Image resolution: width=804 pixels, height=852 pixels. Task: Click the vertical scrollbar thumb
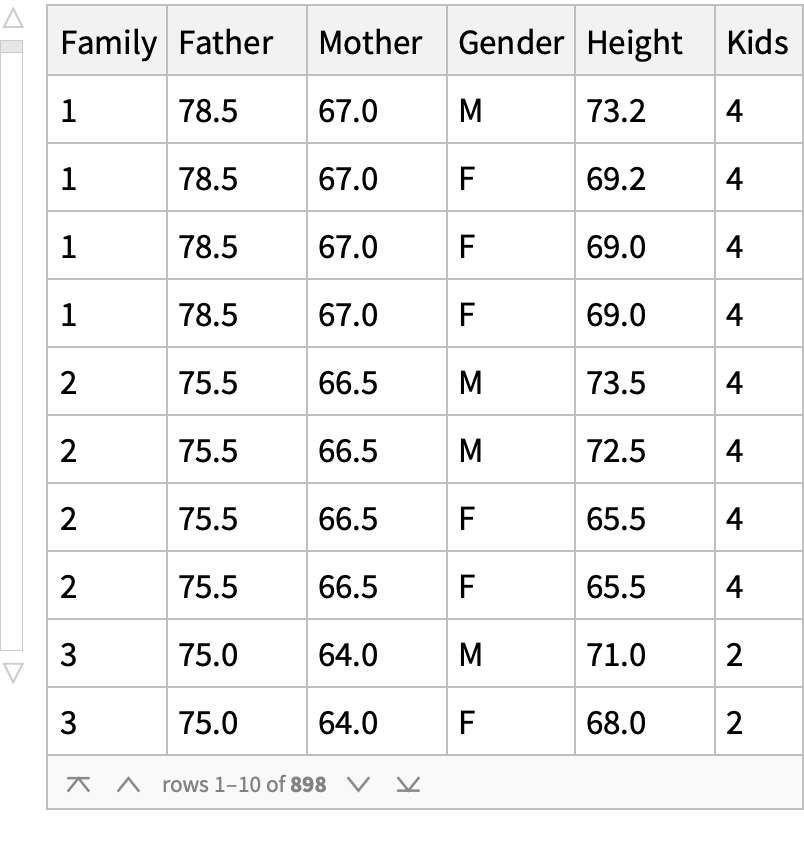(11, 46)
